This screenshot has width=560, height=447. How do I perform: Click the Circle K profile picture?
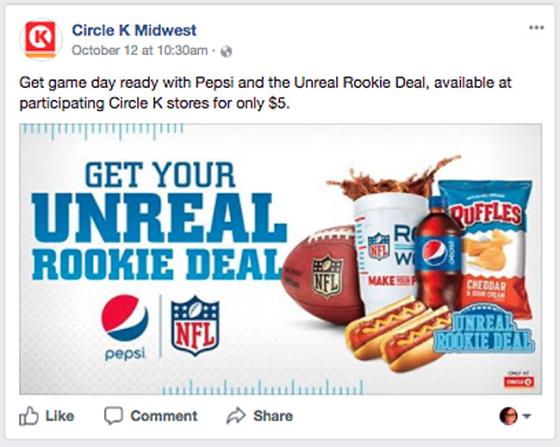click(x=41, y=40)
